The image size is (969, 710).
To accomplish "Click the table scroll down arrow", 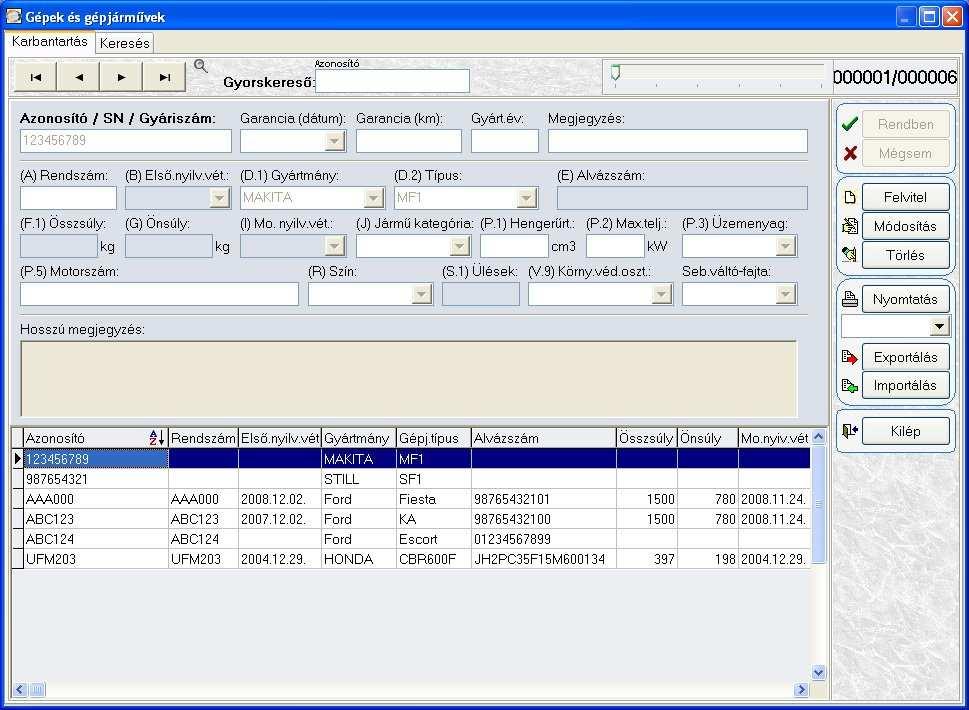I will point(818,672).
